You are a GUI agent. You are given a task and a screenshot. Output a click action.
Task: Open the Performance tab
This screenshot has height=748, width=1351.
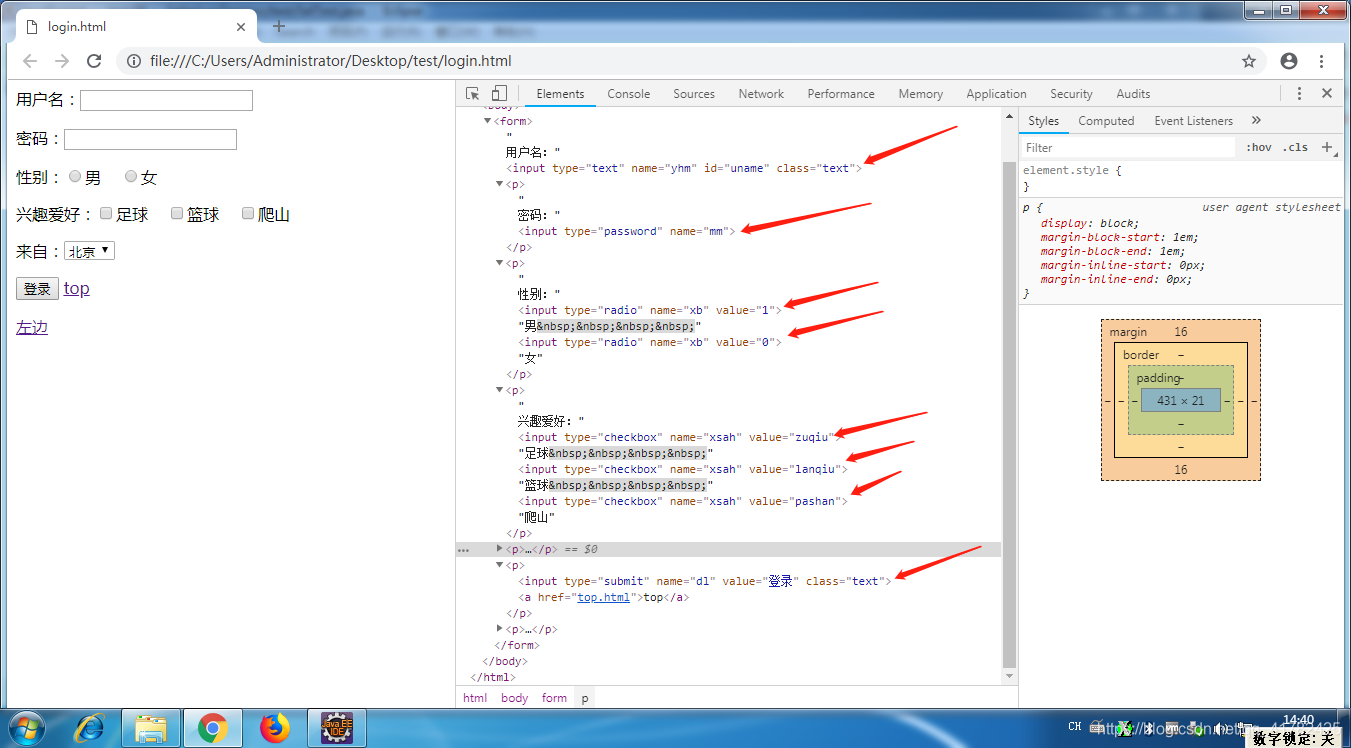pos(841,93)
